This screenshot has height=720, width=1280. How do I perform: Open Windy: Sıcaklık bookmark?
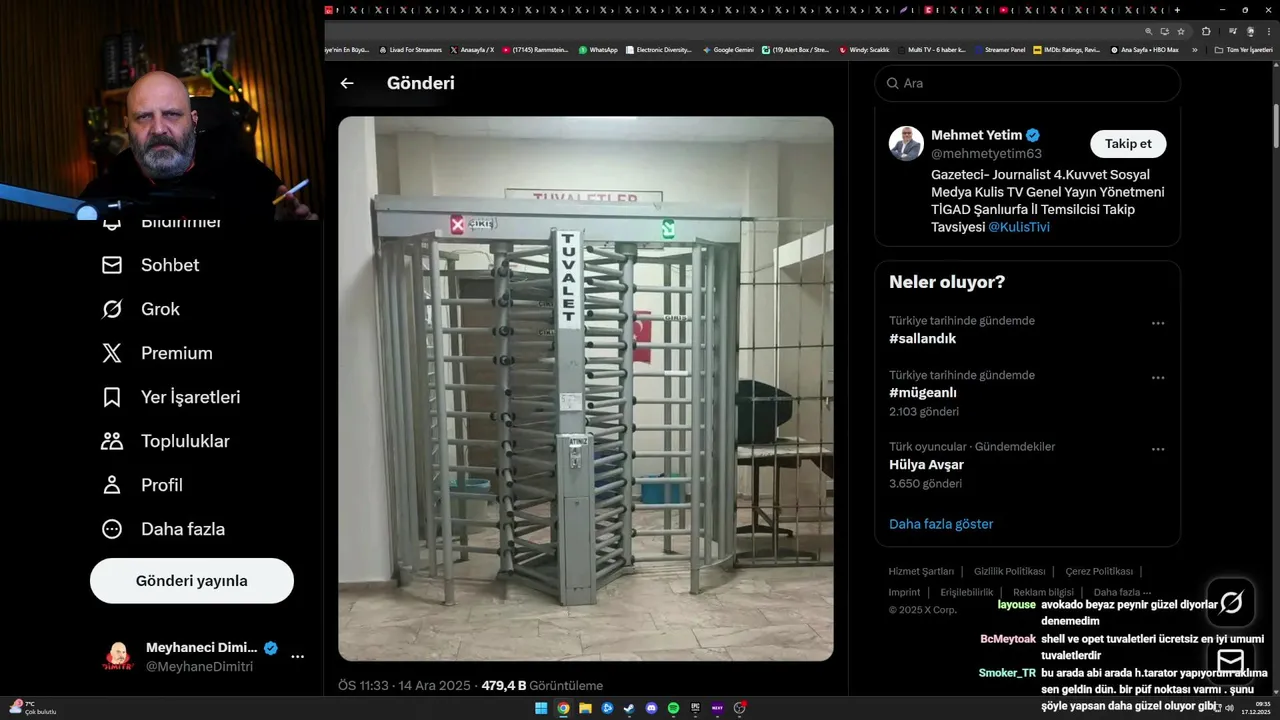[864, 50]
